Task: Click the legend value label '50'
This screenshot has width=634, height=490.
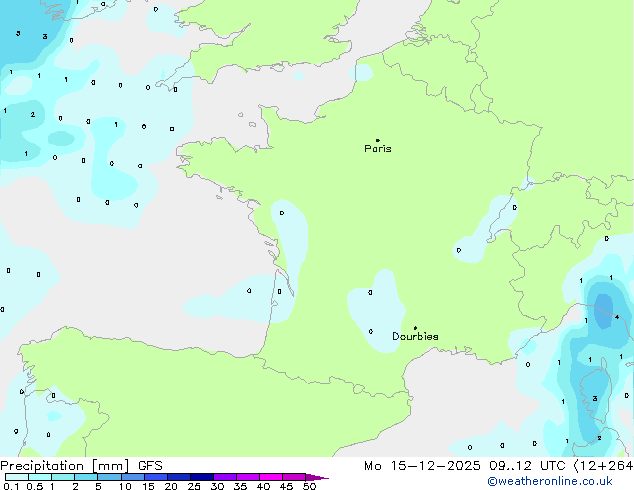Action: point(309,486)
